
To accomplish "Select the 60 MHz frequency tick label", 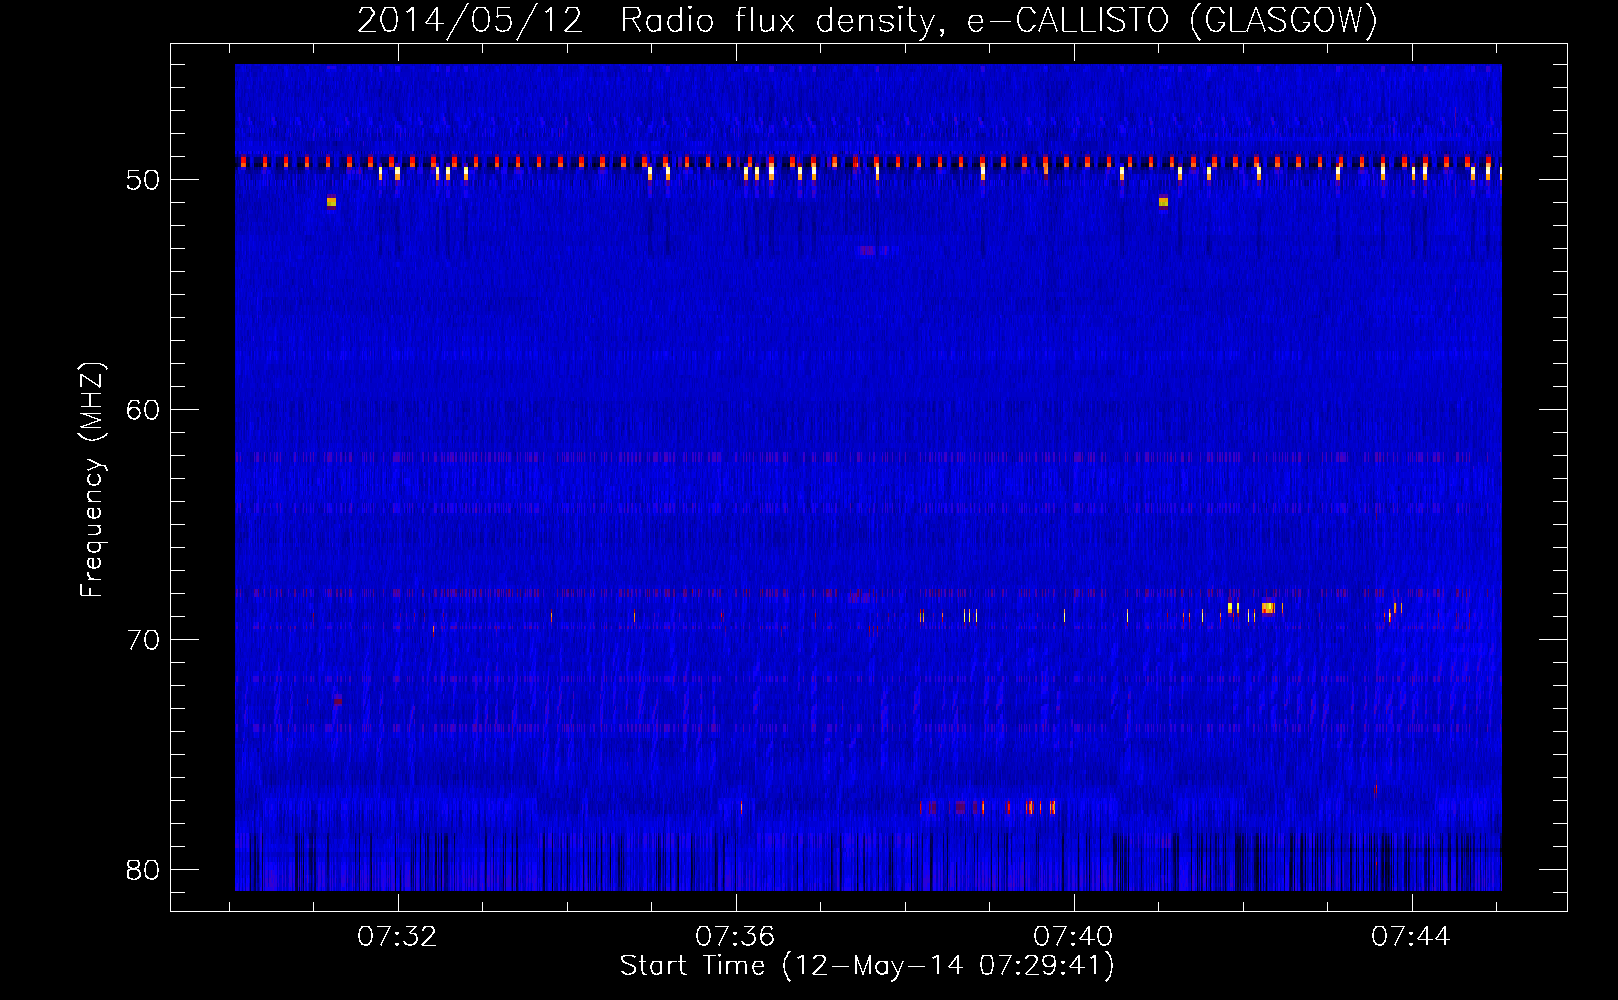I will (143, 410).
